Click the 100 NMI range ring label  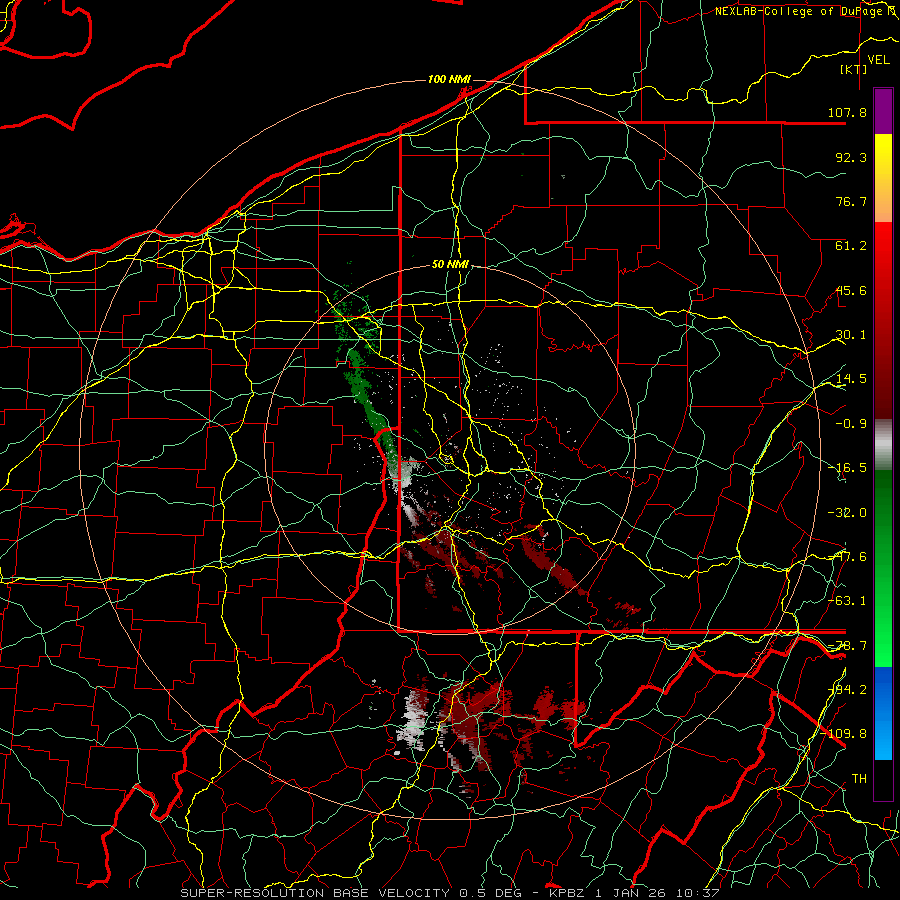449,79
